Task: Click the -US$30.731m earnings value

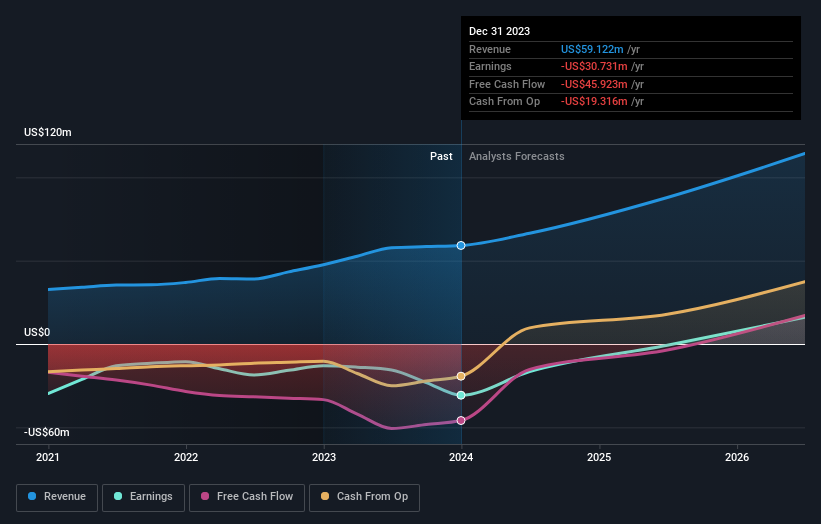Action: (594, 66)
